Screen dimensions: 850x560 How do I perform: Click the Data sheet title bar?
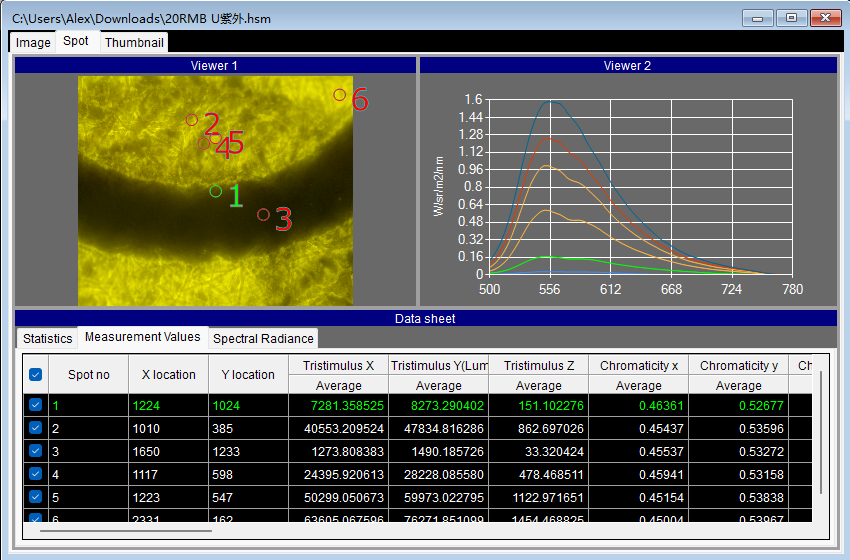point(426,318)
